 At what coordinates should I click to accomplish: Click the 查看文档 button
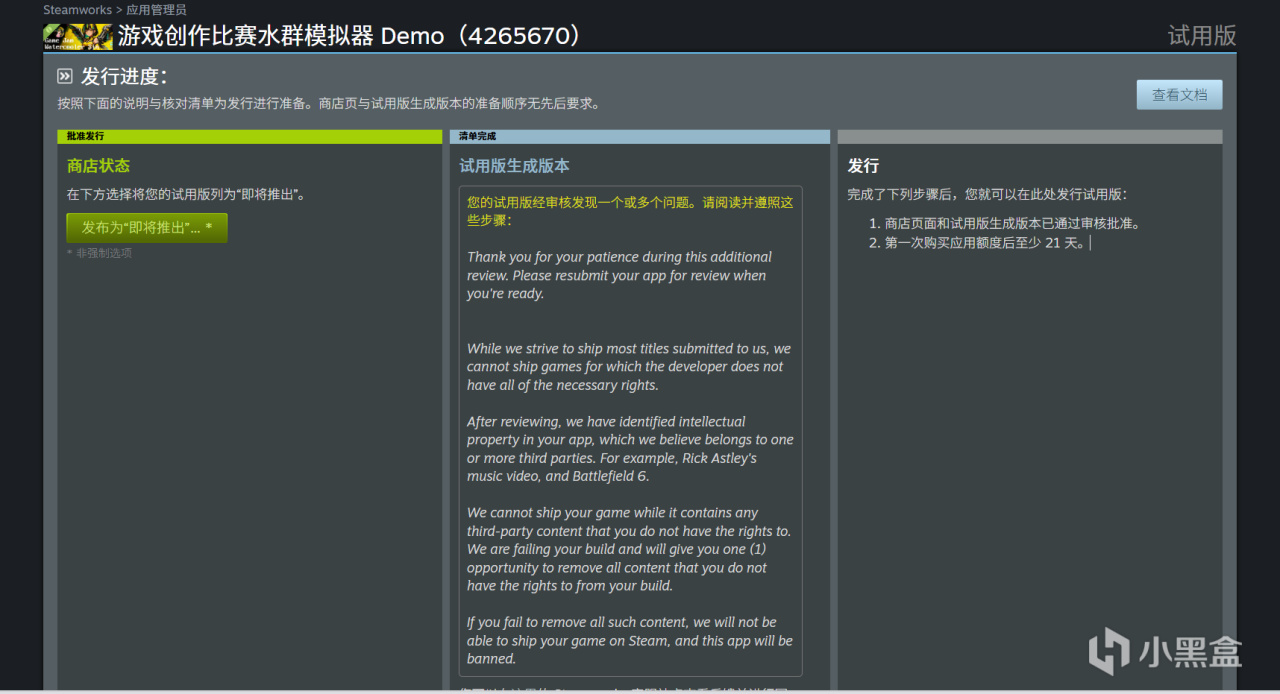pos(1179,95)
